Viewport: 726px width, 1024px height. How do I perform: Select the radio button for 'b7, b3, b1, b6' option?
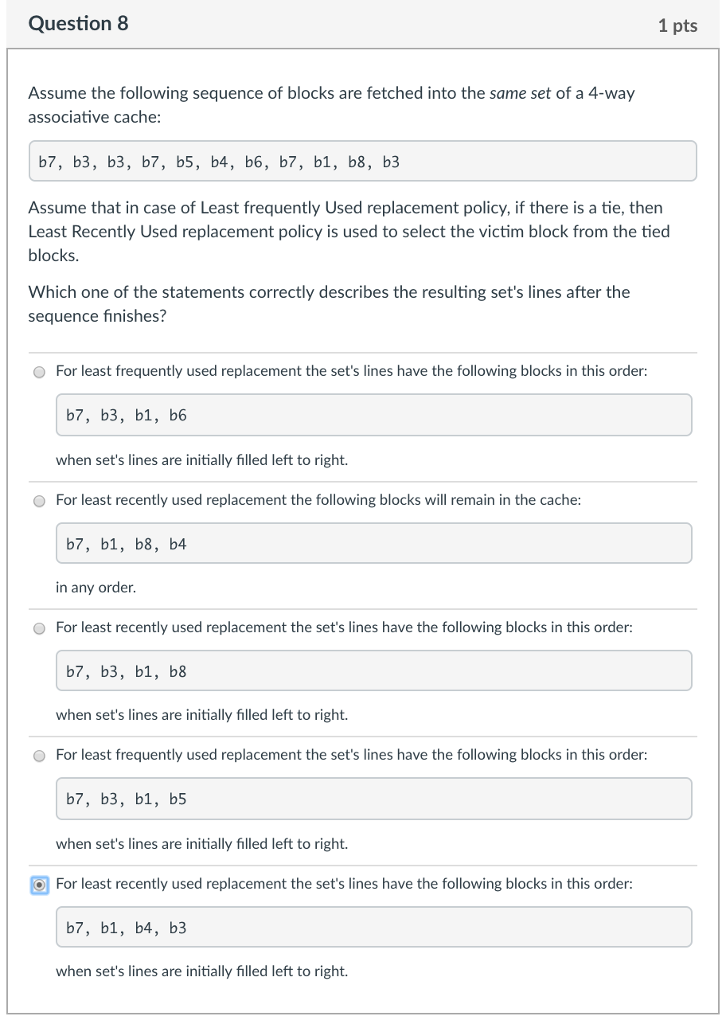click(x=39, y=371)
